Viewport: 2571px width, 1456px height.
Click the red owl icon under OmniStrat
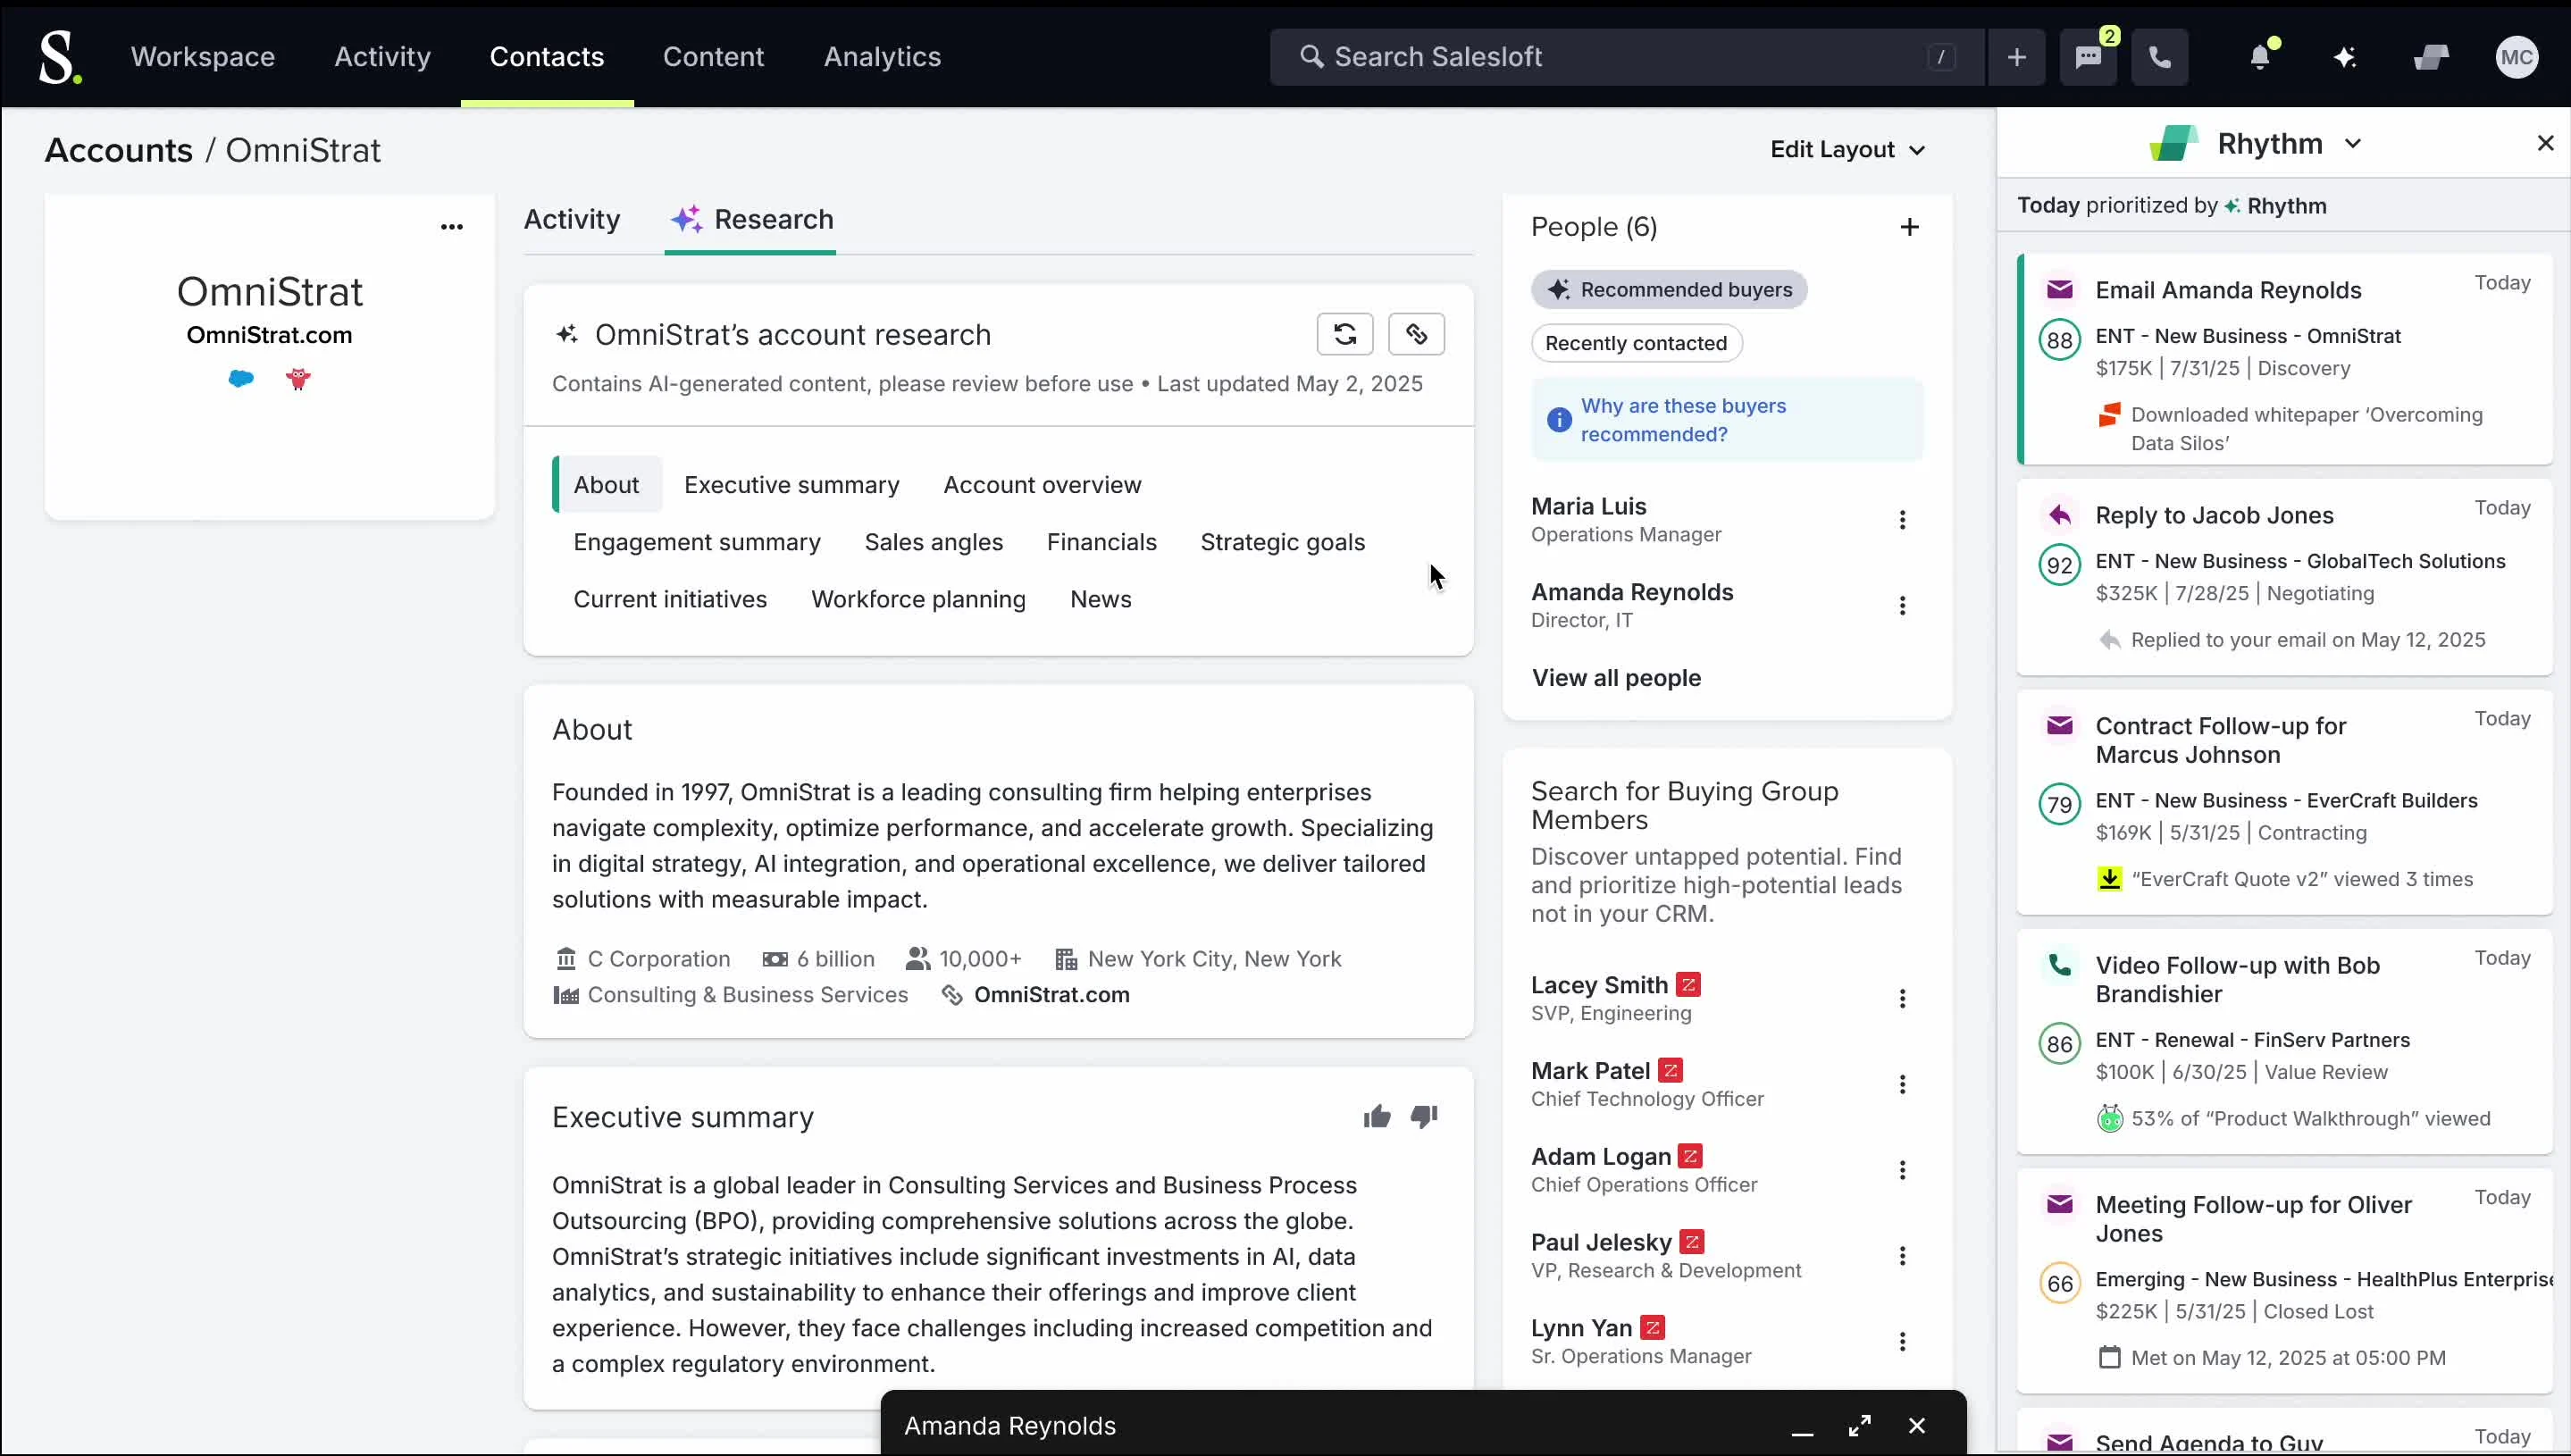click(298, 378)
